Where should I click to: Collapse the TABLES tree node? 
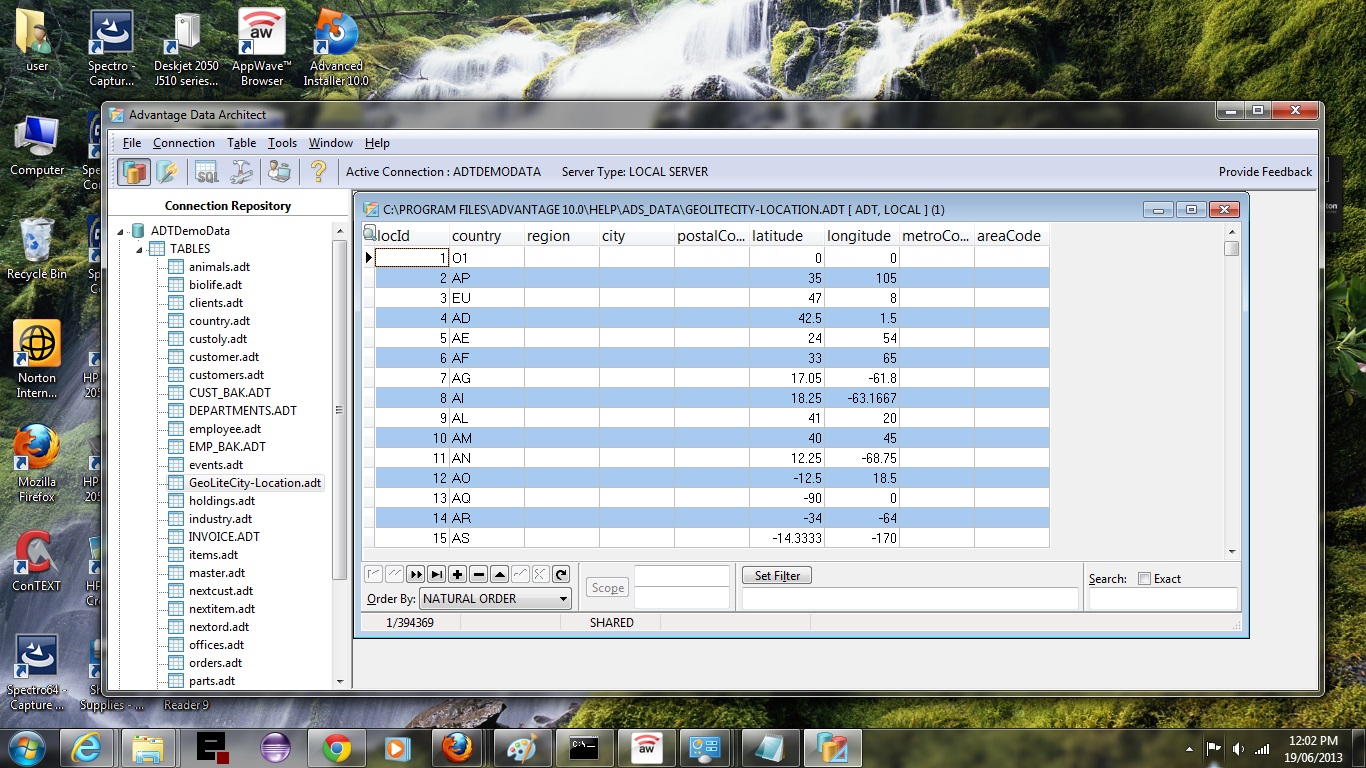pyautogui.click(x=140, y=249)
